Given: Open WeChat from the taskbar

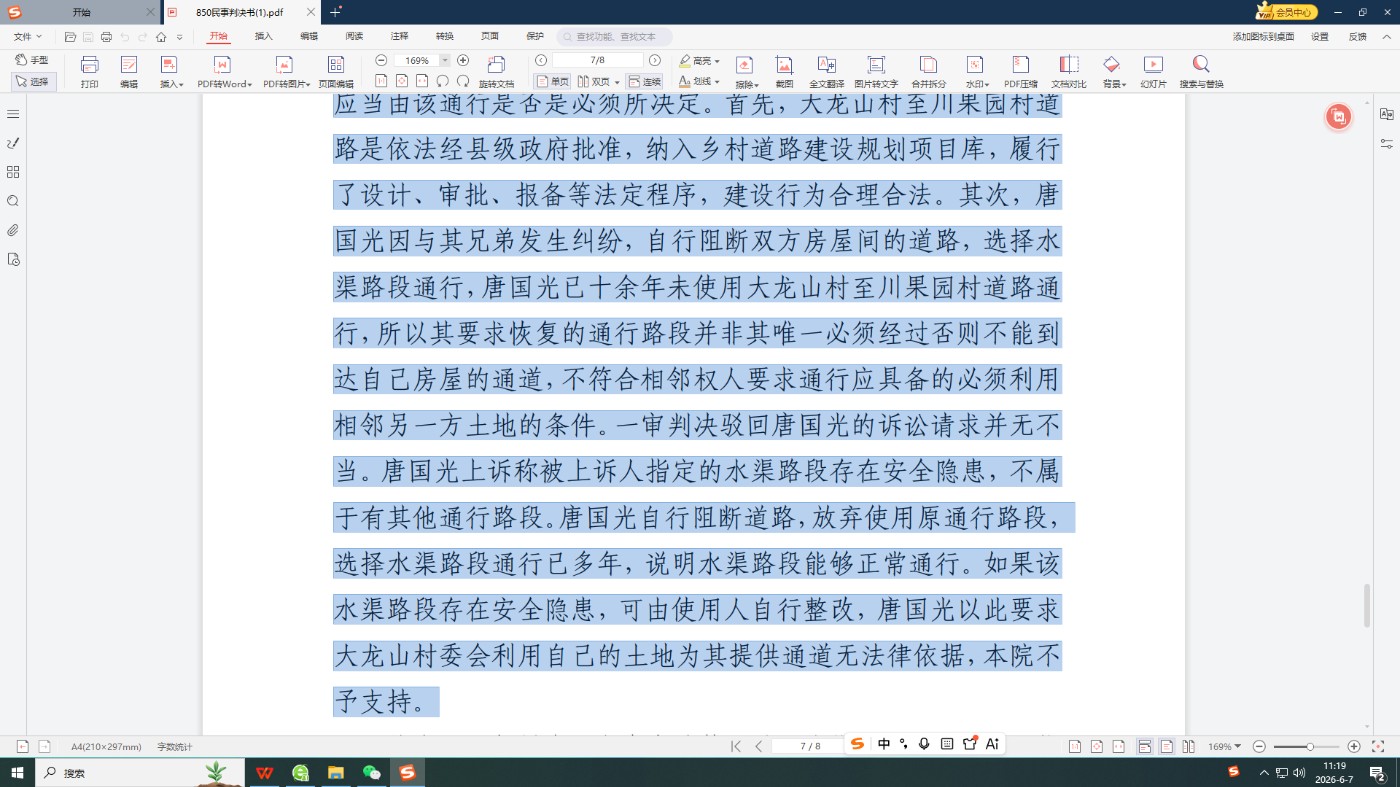Looking at the screenshot, I should pos(372,772).
